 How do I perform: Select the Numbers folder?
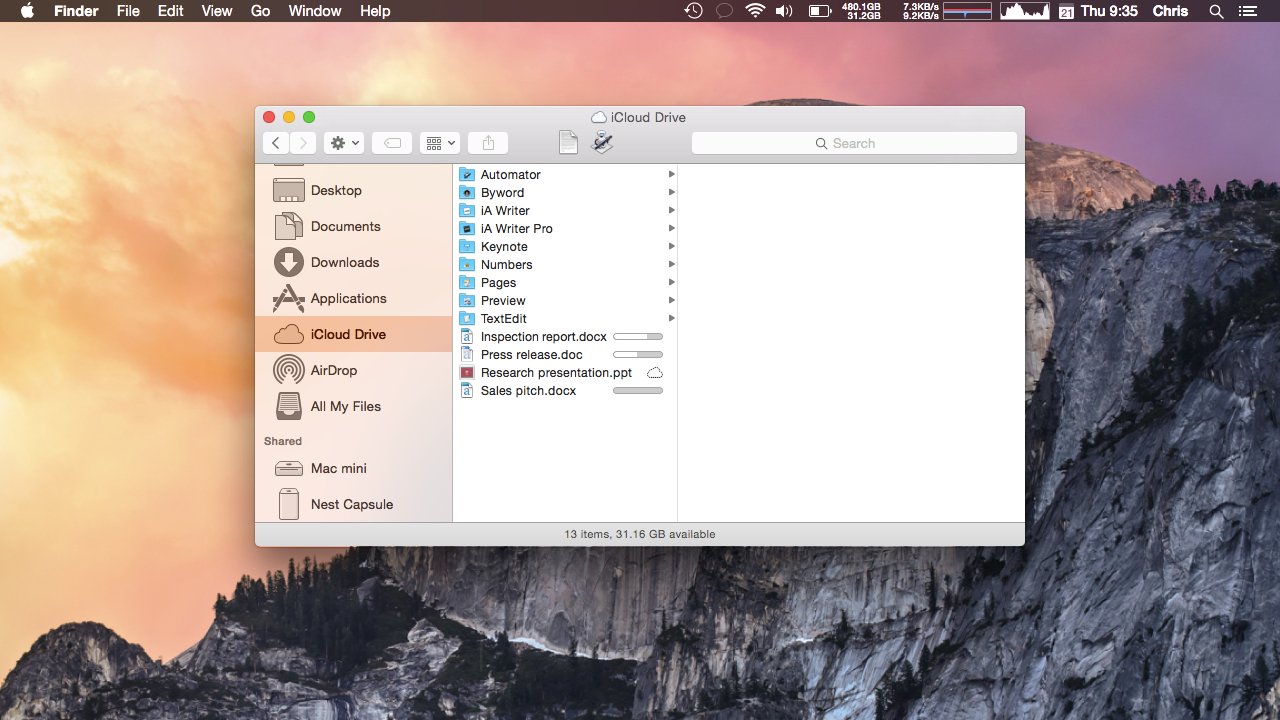[x=565, y=264]
